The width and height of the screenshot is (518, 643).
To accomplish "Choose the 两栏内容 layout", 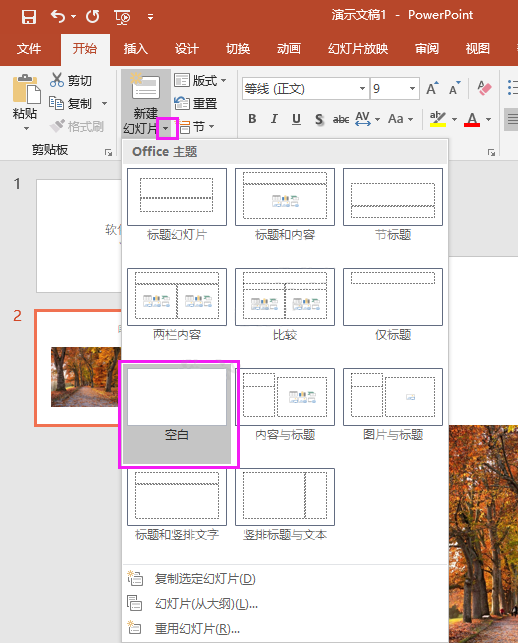I will pyautogui.click(x=177, y=305).
